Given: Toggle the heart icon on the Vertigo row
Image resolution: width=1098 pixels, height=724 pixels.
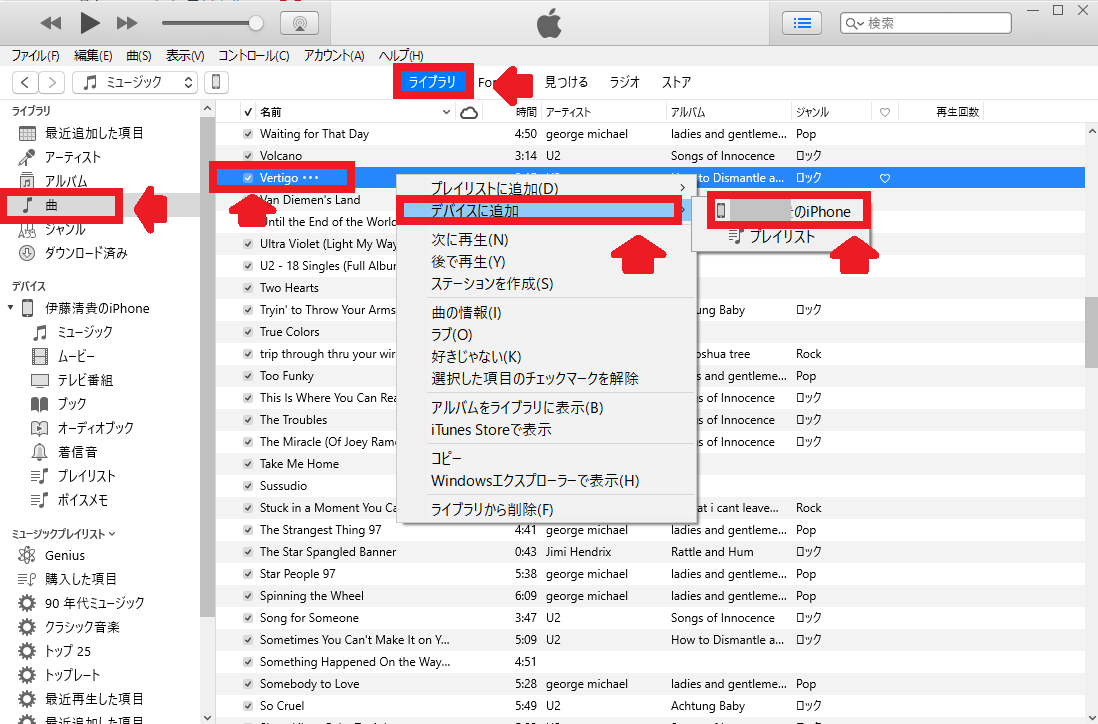Looking at the screenshot, I should 886,176.
